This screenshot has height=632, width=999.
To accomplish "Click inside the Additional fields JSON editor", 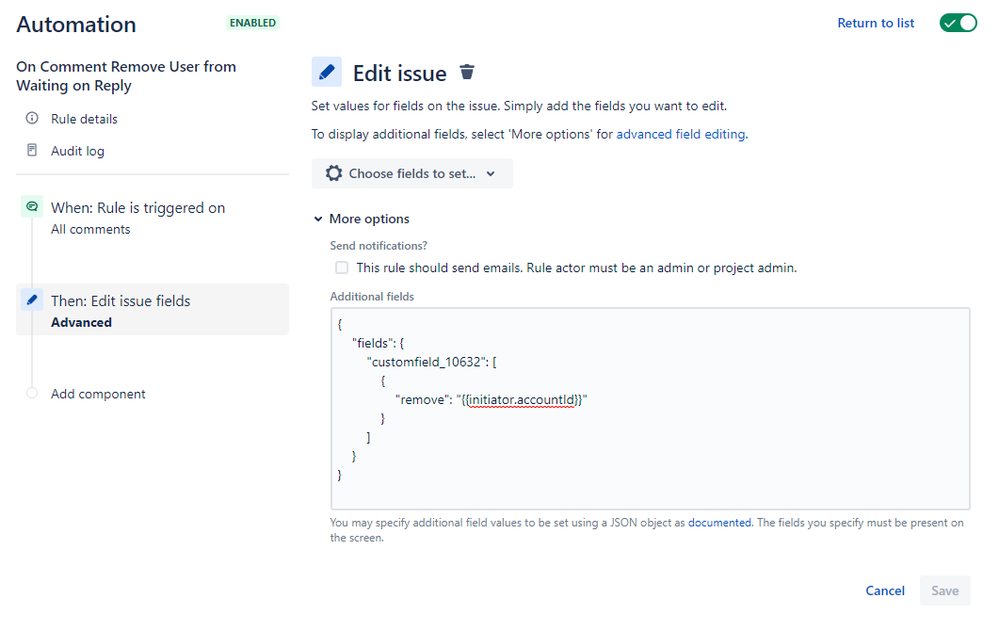I will click(650, 410).
